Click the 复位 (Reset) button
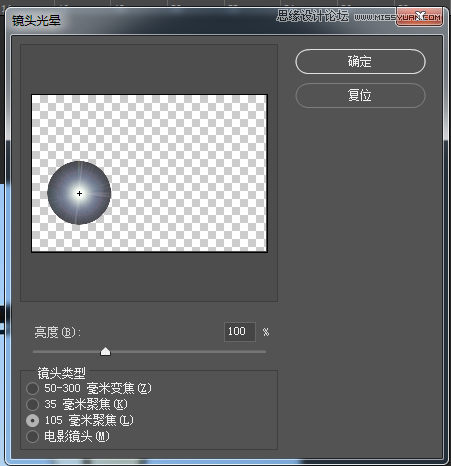The width and height of the screenshot is (451, 466). click(360, 95)
